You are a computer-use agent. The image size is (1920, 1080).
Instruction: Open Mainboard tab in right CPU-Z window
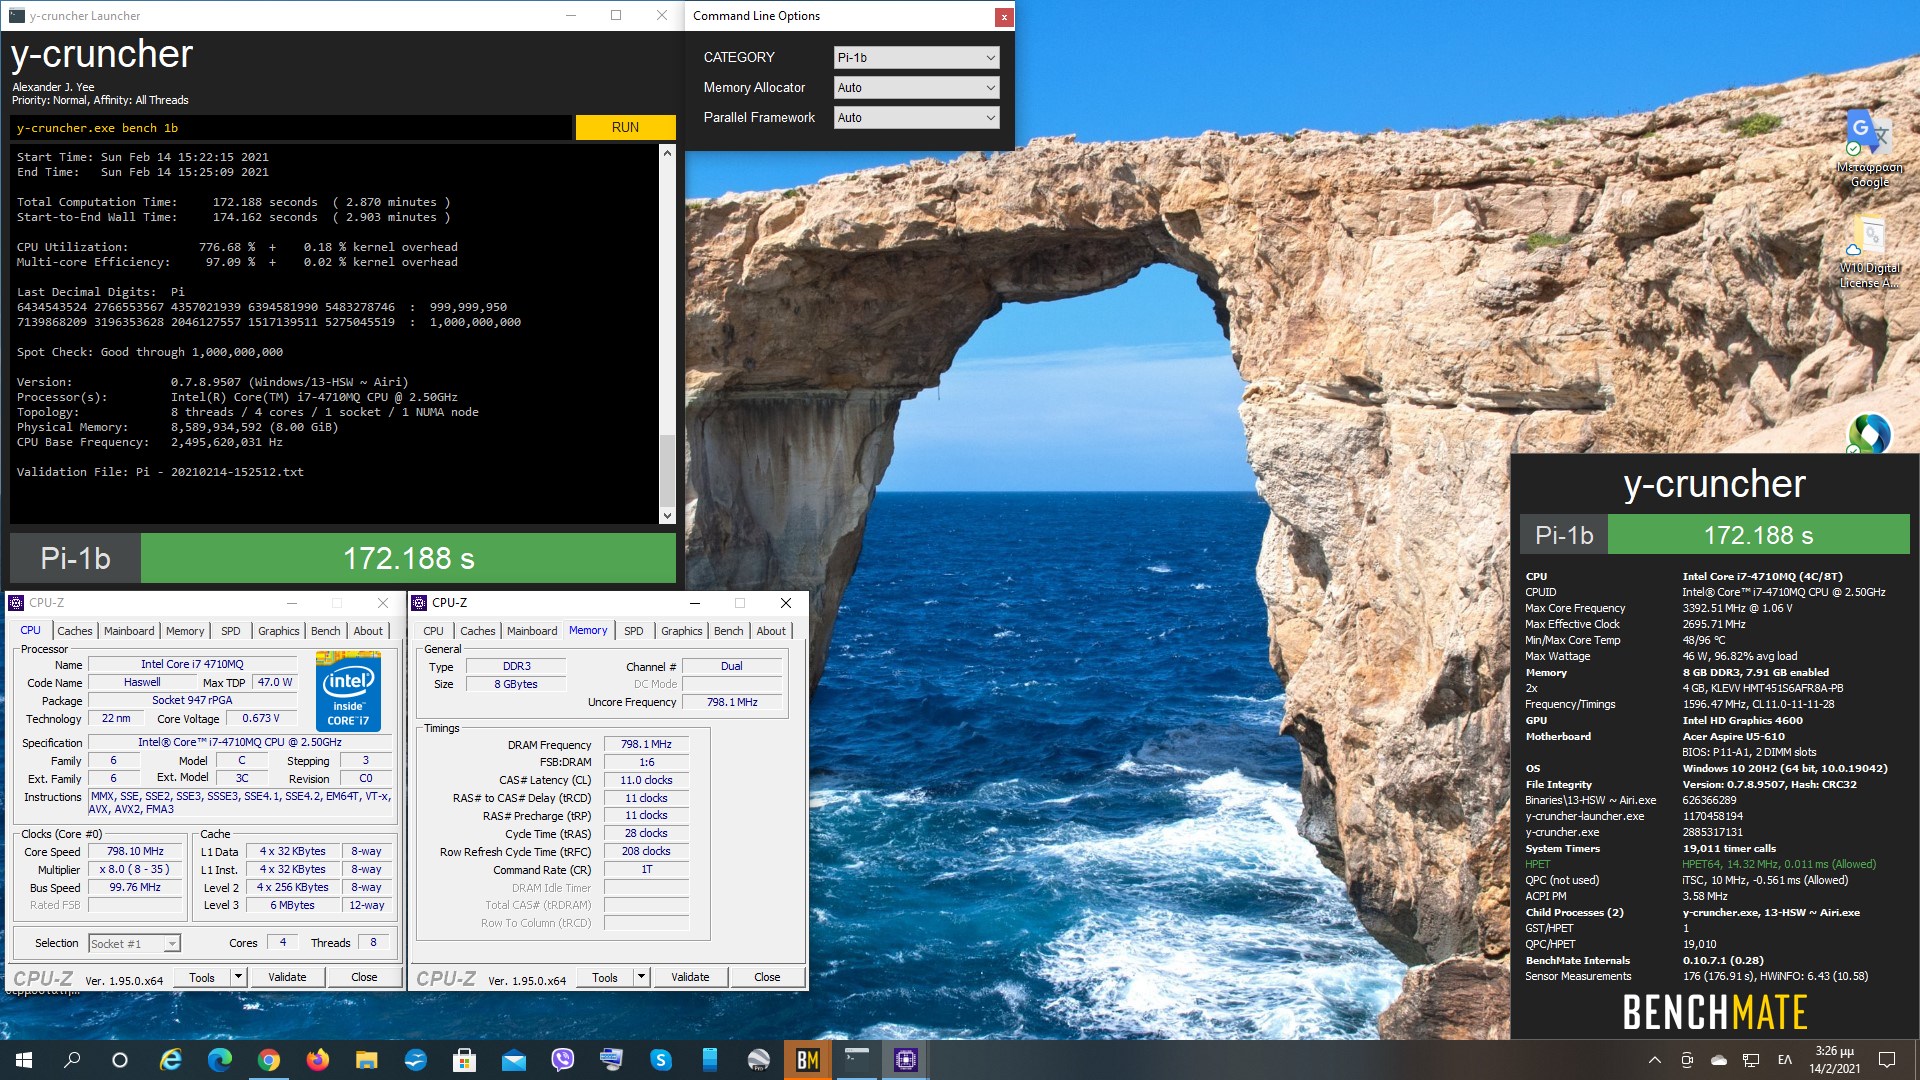point(532,631)
